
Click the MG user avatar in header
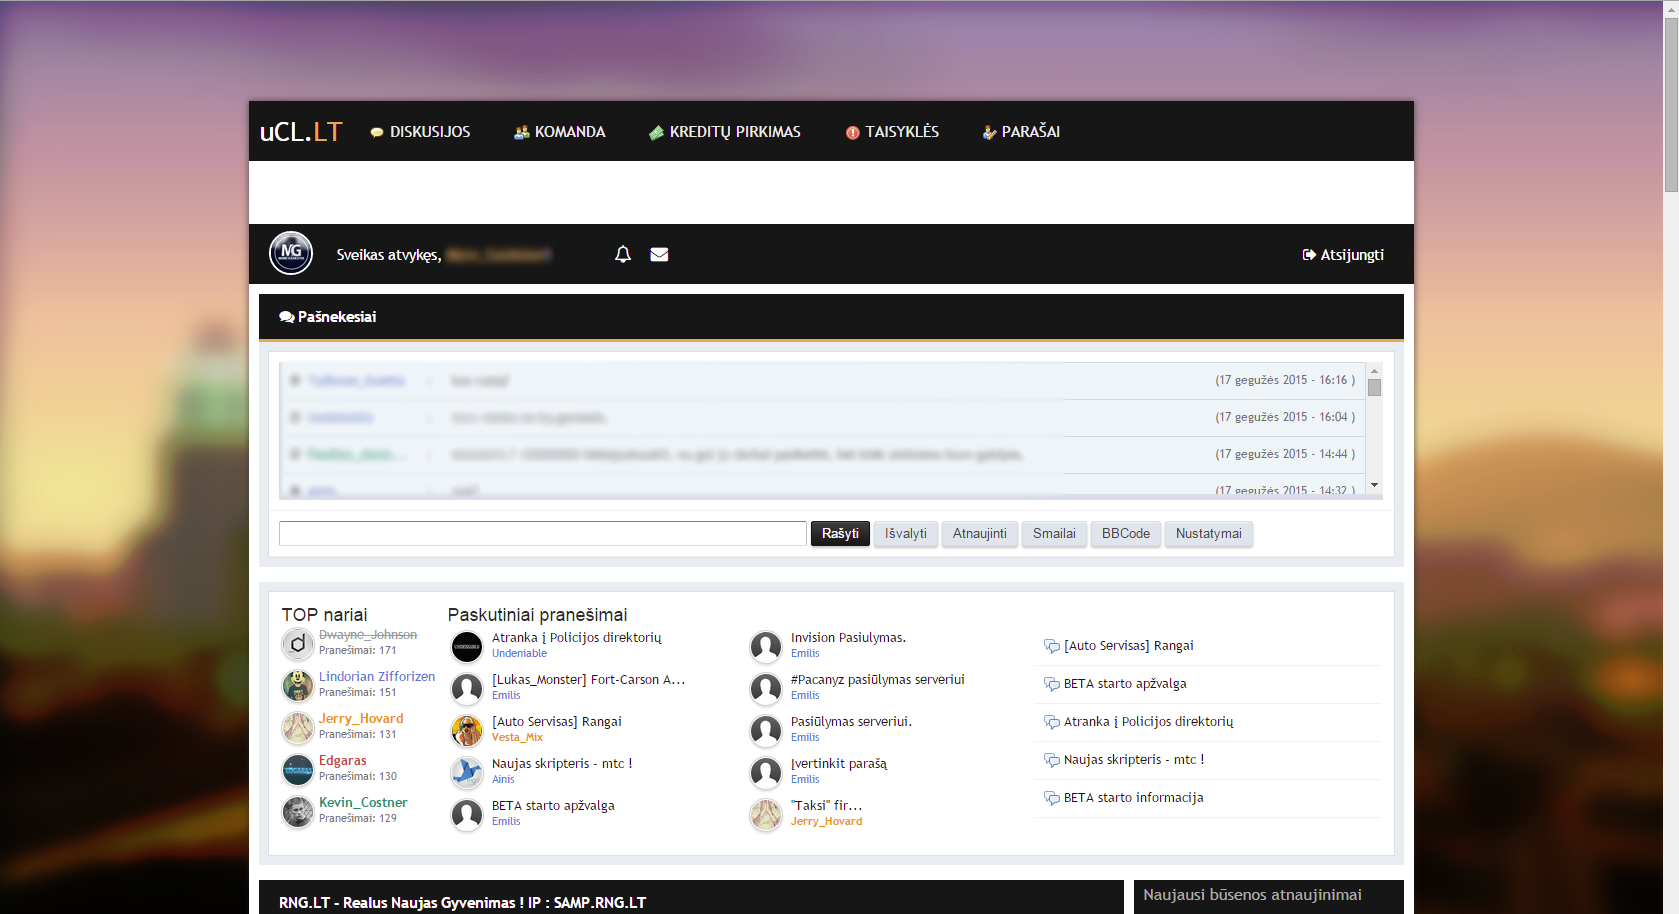click(x=291, y=253)
